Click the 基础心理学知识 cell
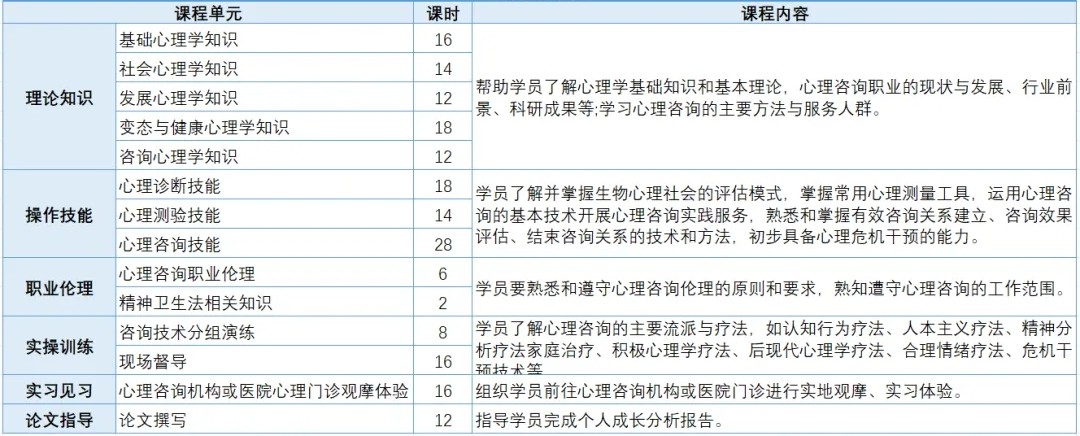The height and width of the screenshot is (436, 1080). click(x=179, y=40)
